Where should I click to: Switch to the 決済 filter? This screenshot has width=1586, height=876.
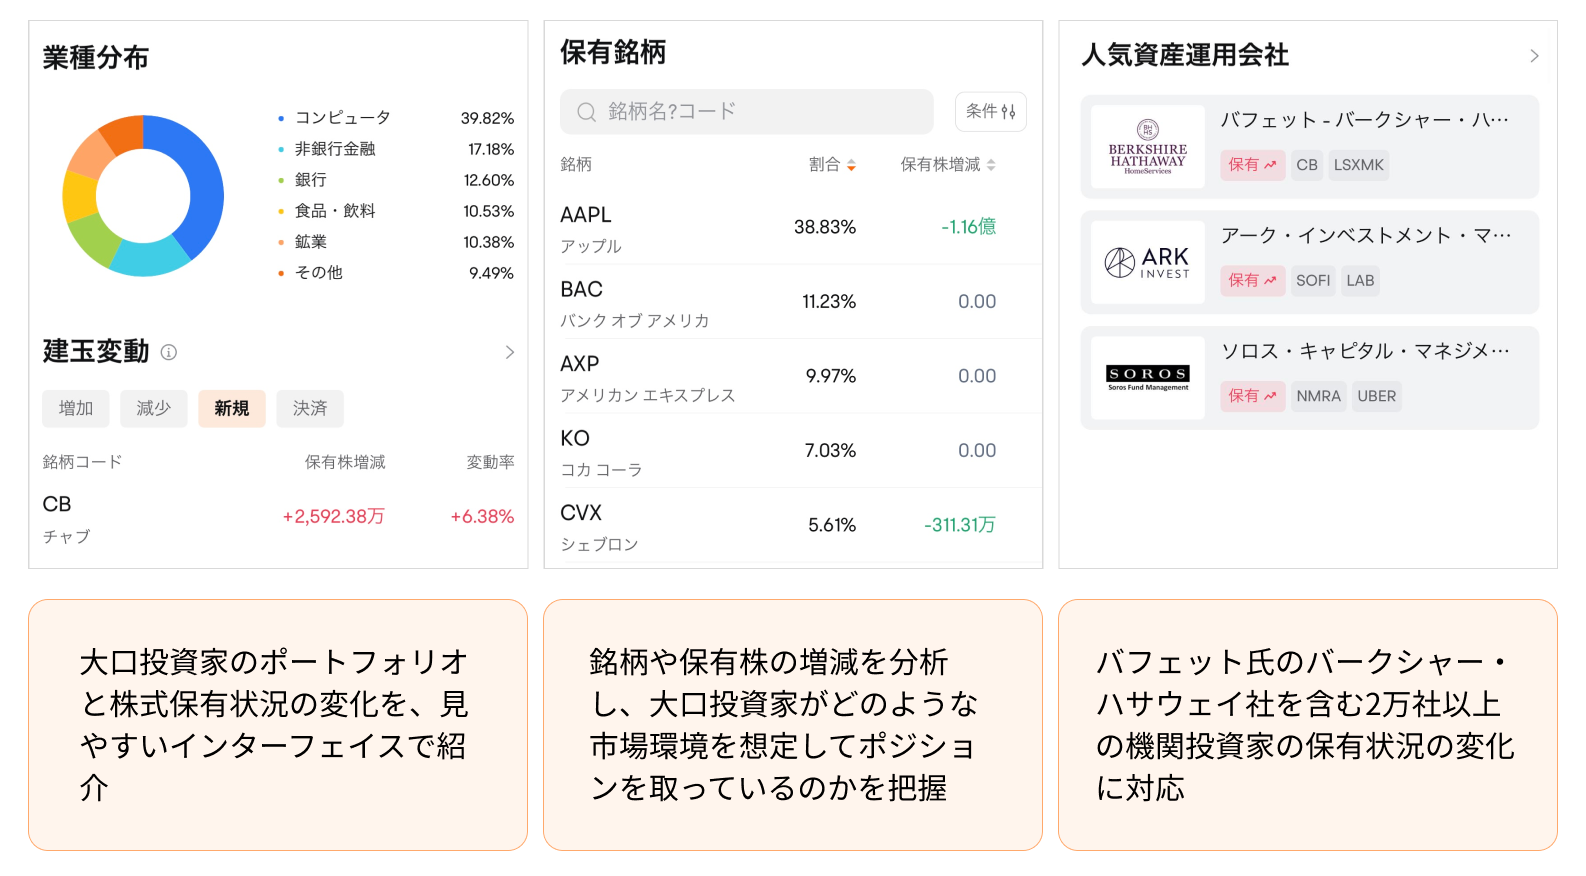[310, 408]
